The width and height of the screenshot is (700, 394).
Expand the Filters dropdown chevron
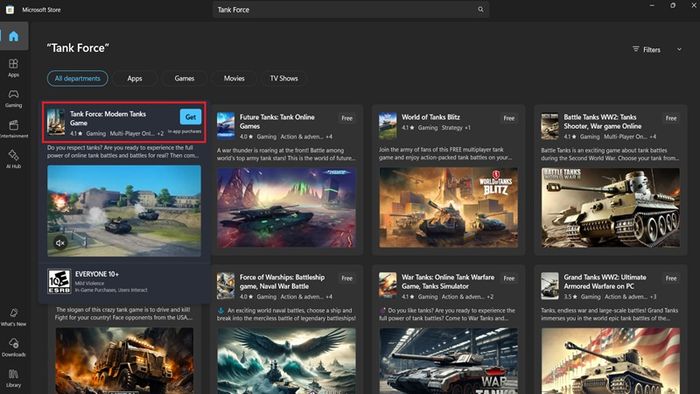pyautogui.click(x=679, y=50)
